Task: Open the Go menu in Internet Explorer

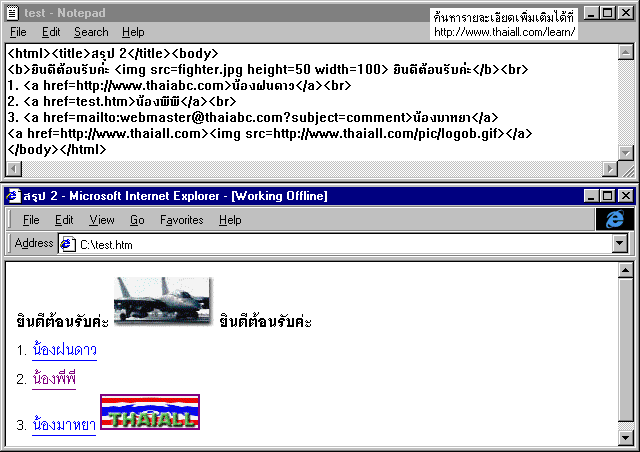Action: click(137, 220)
